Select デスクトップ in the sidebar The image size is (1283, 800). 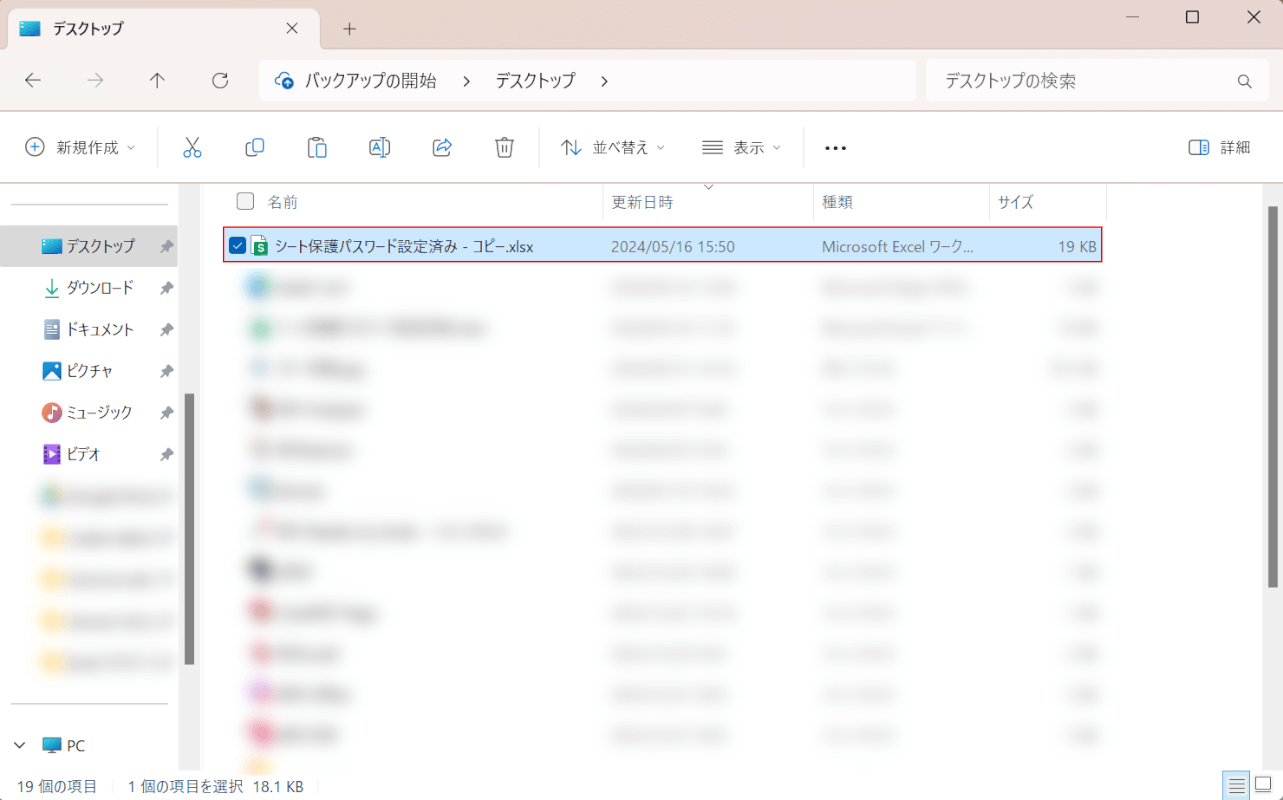(x=89, y=246)
